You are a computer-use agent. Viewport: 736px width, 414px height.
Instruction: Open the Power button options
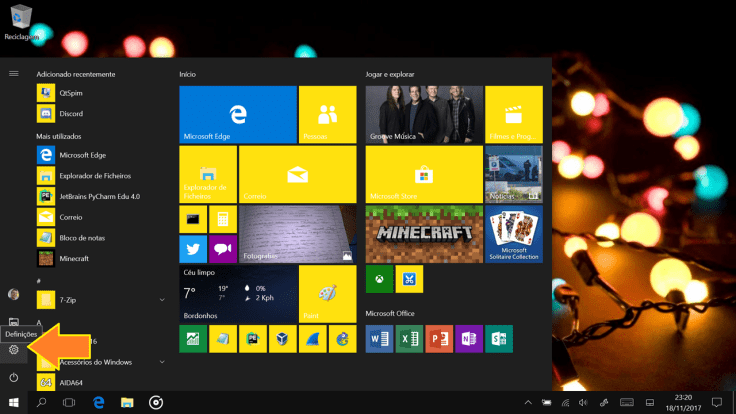14,377
